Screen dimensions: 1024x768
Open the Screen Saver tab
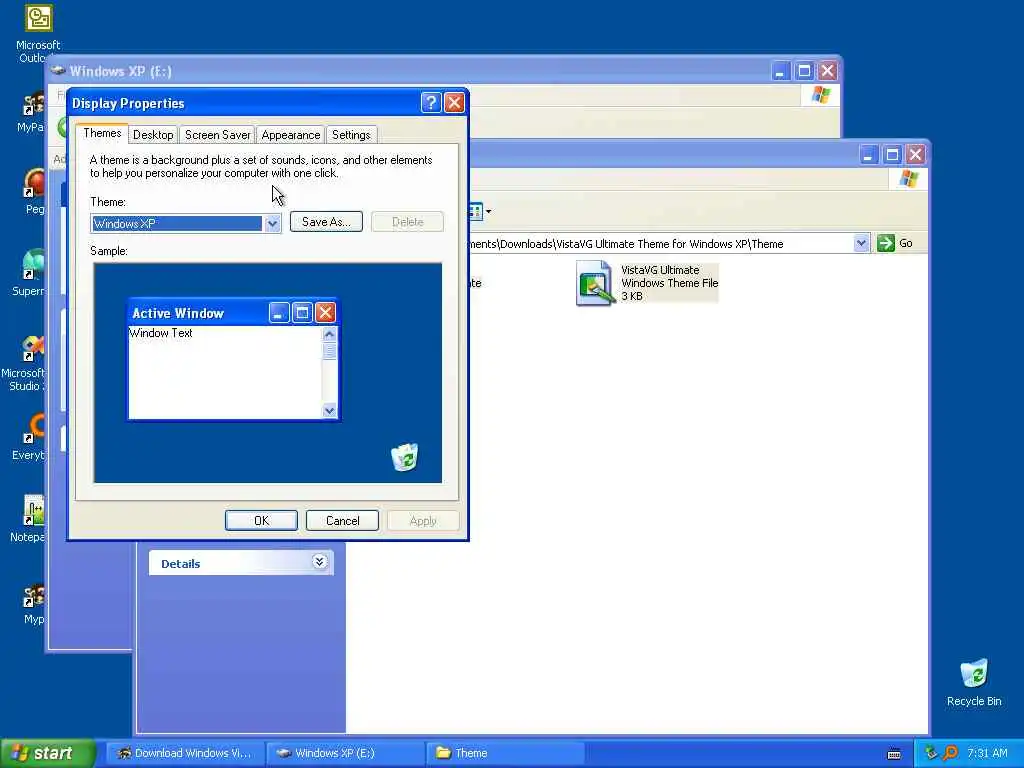click(217, 135)
